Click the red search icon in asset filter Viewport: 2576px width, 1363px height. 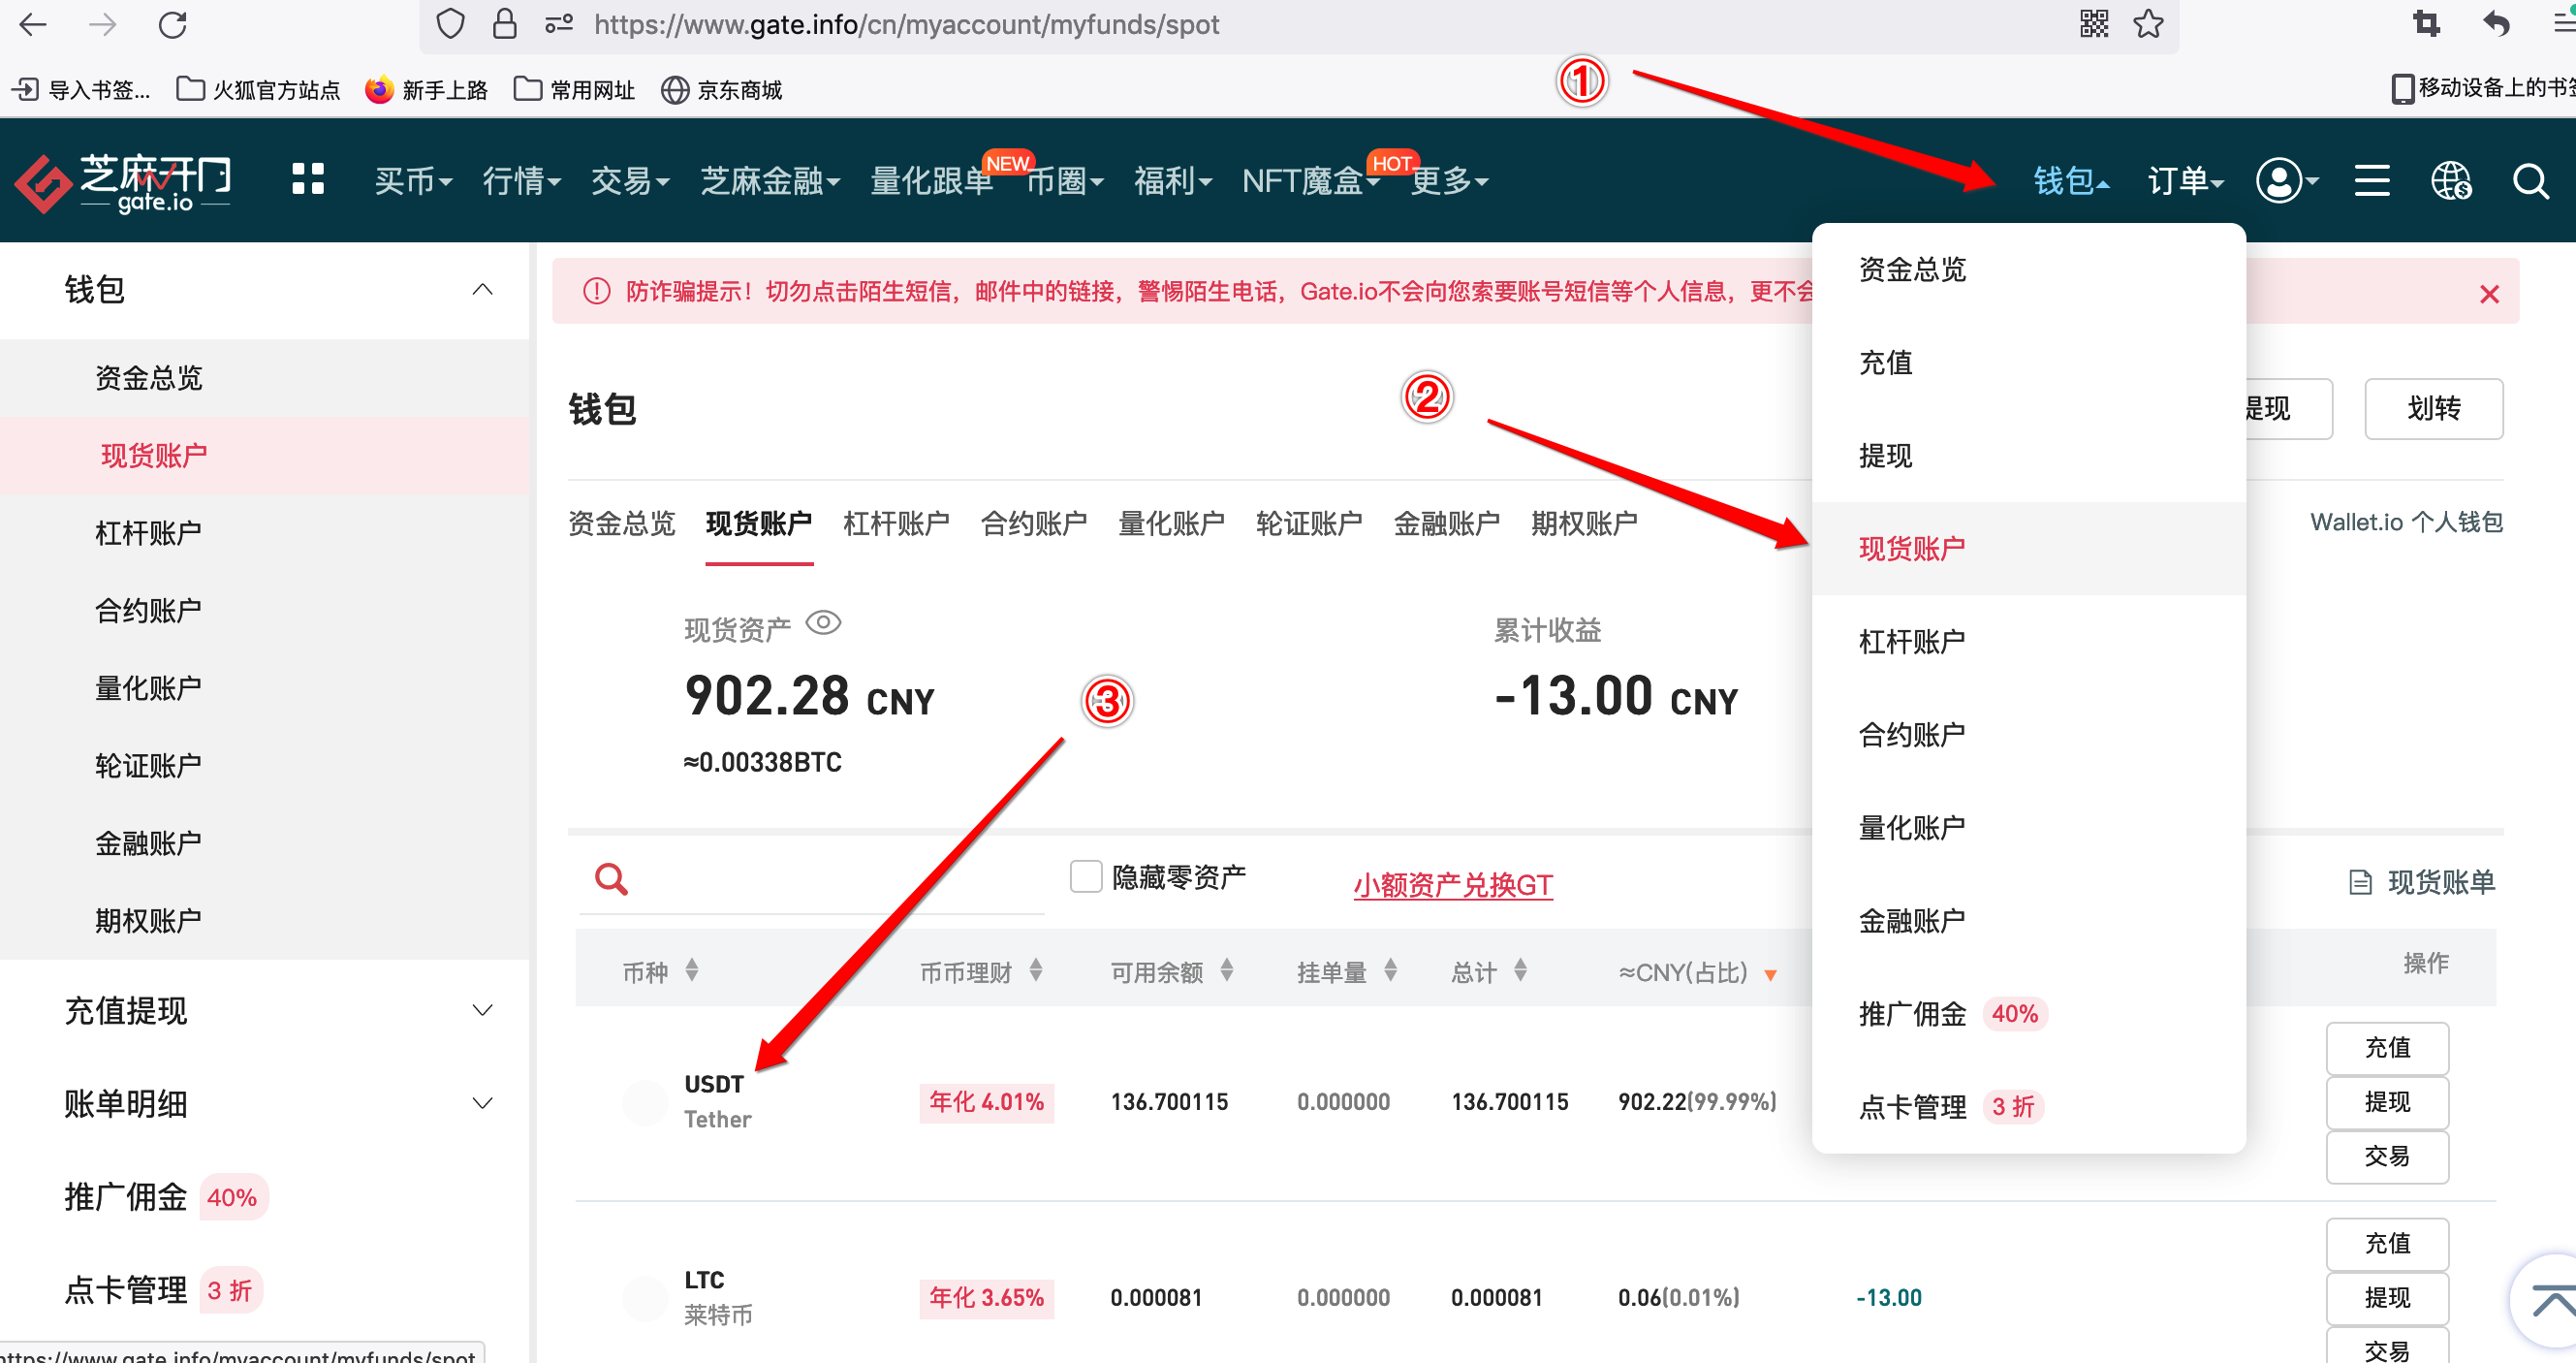(611, 880)
